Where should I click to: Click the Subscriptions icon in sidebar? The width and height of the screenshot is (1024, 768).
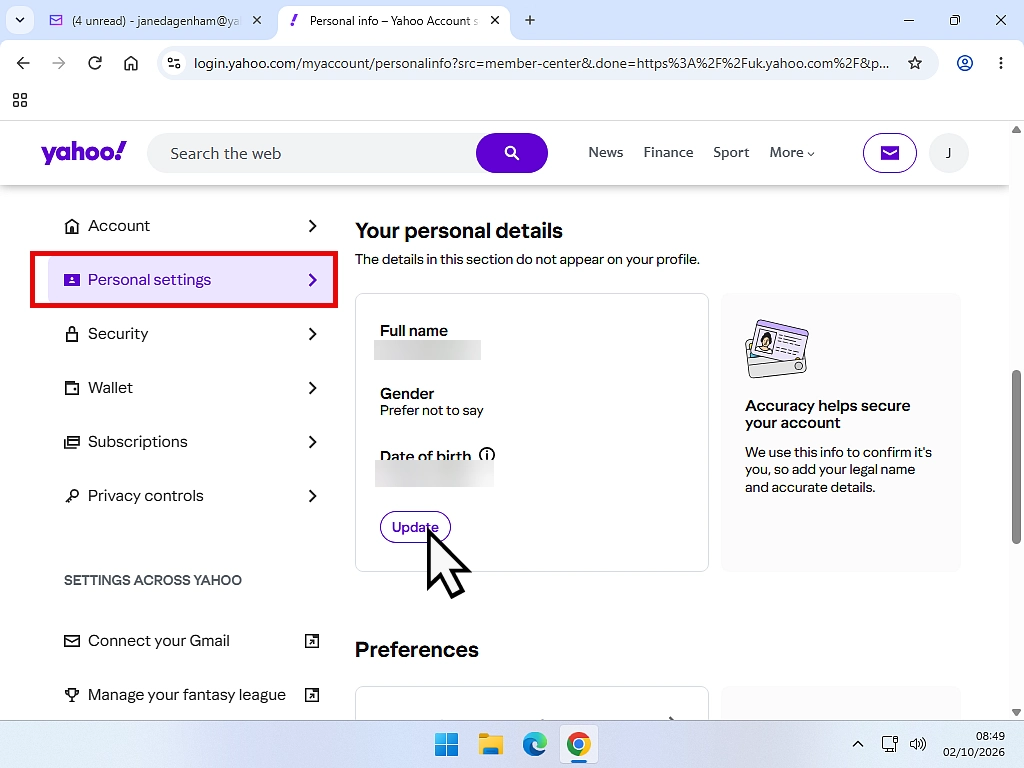pos(72,442)
